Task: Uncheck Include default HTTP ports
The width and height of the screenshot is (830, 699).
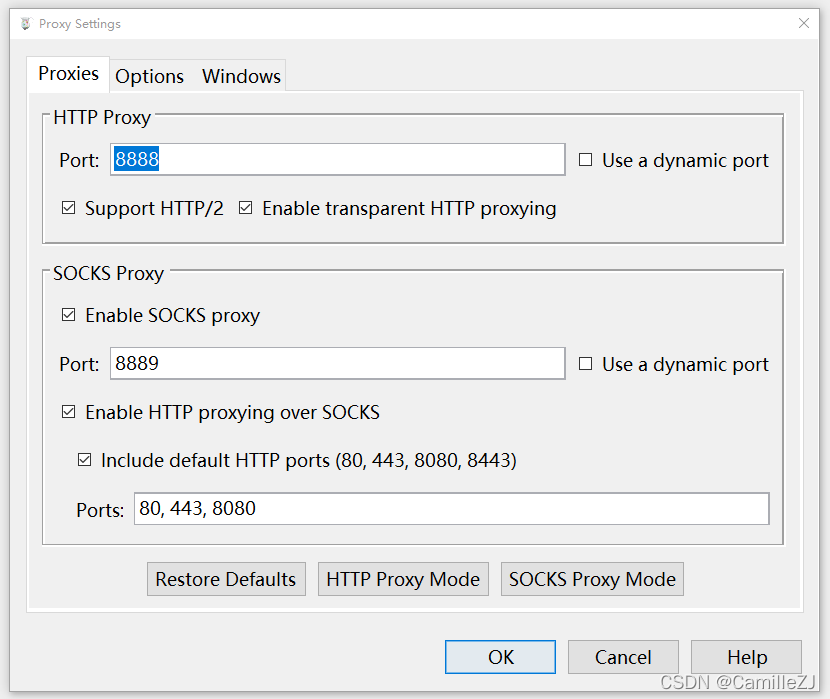Action: coord(85,460)
